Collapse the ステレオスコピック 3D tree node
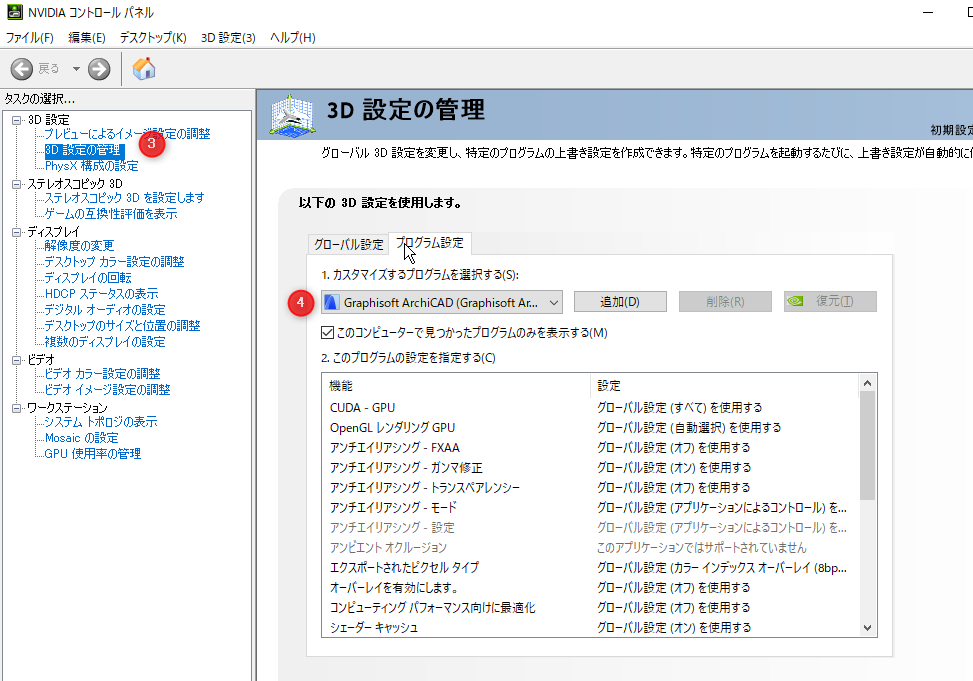This screenshot has height=681, width=973. pos(17,184)
